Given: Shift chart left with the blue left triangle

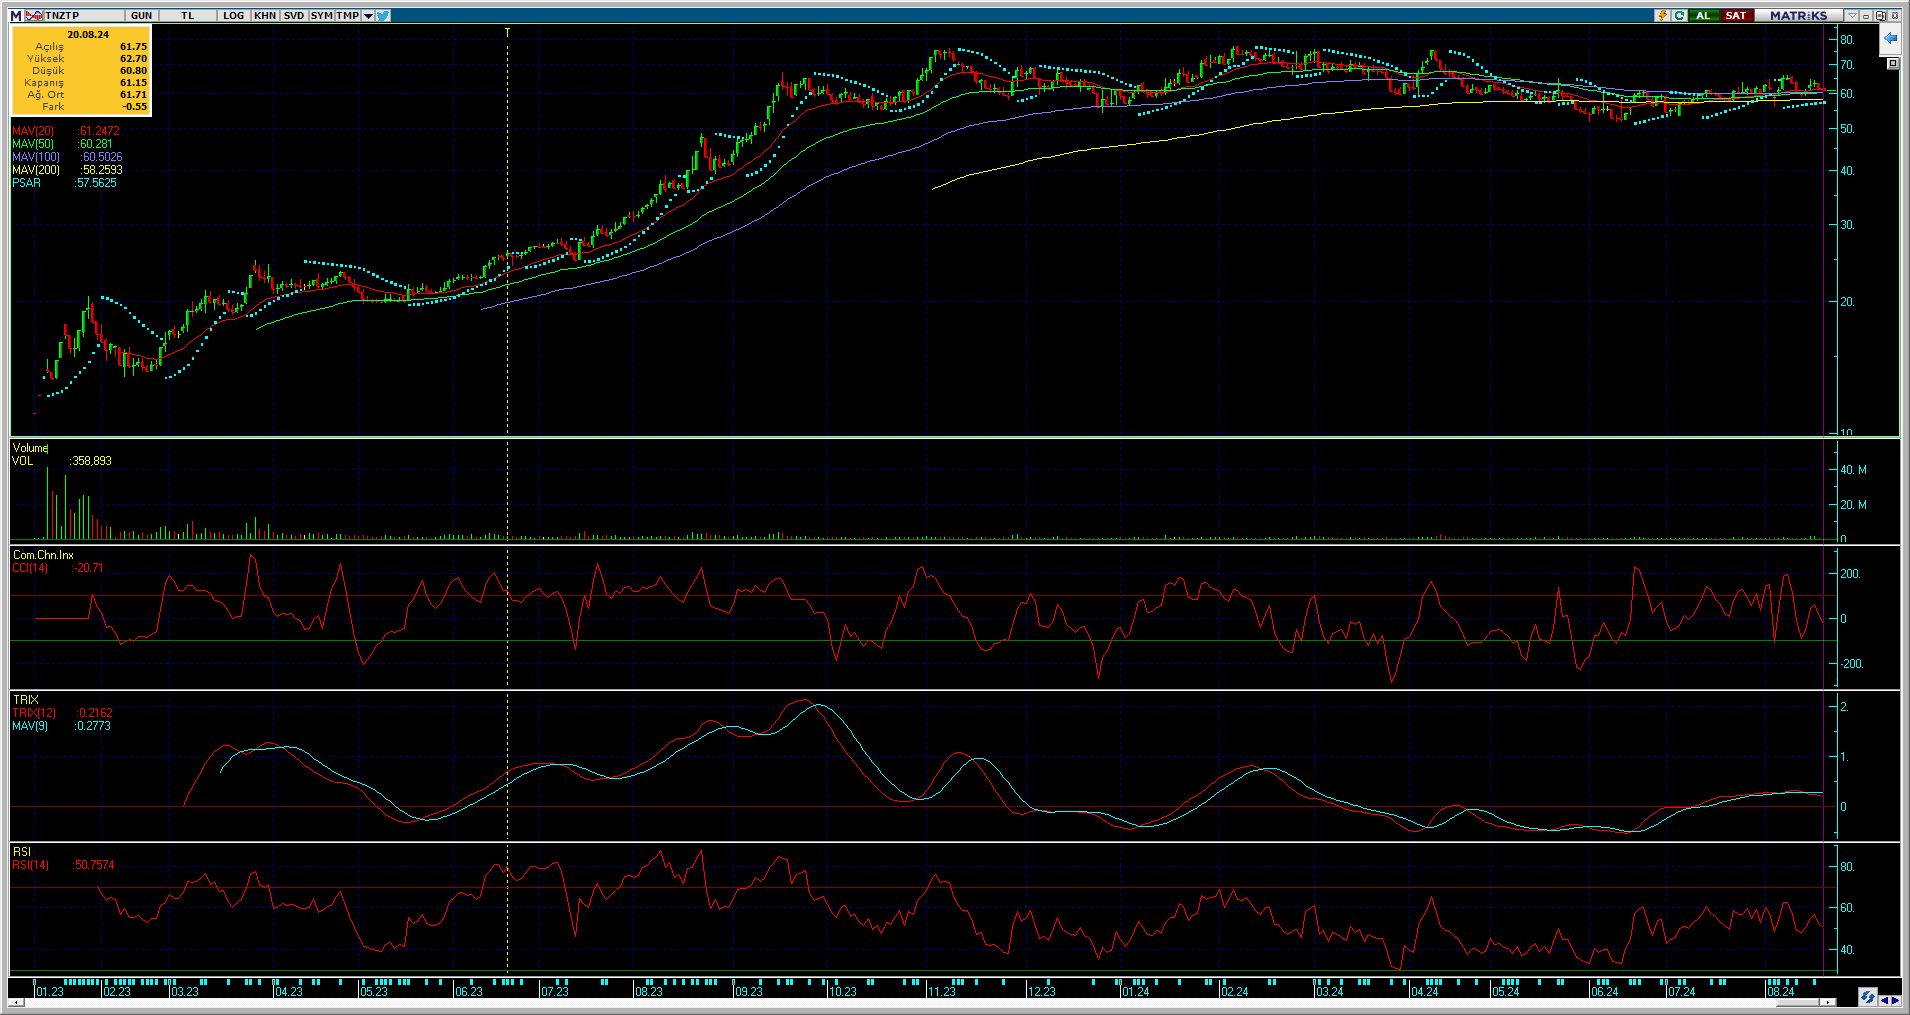Looking at the screenshot, I should point(1884,1000).
